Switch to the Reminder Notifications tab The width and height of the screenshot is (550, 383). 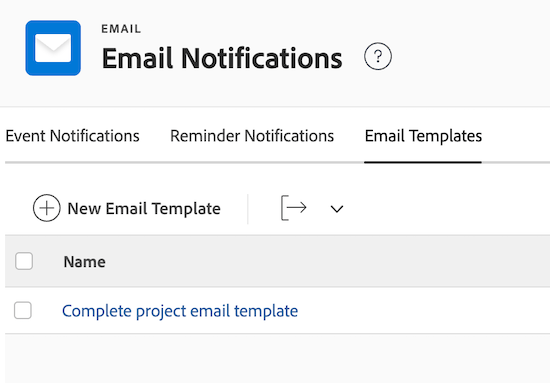click(x=252, y=136)
